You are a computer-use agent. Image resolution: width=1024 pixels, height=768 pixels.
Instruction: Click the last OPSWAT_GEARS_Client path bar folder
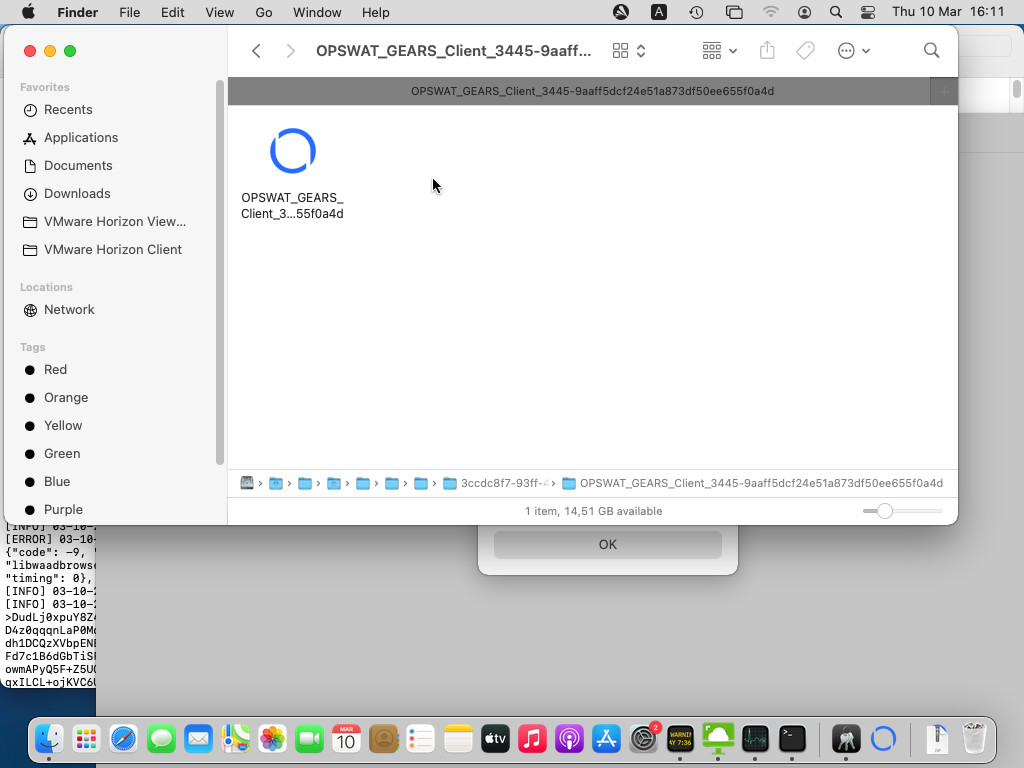pos(752,484)
